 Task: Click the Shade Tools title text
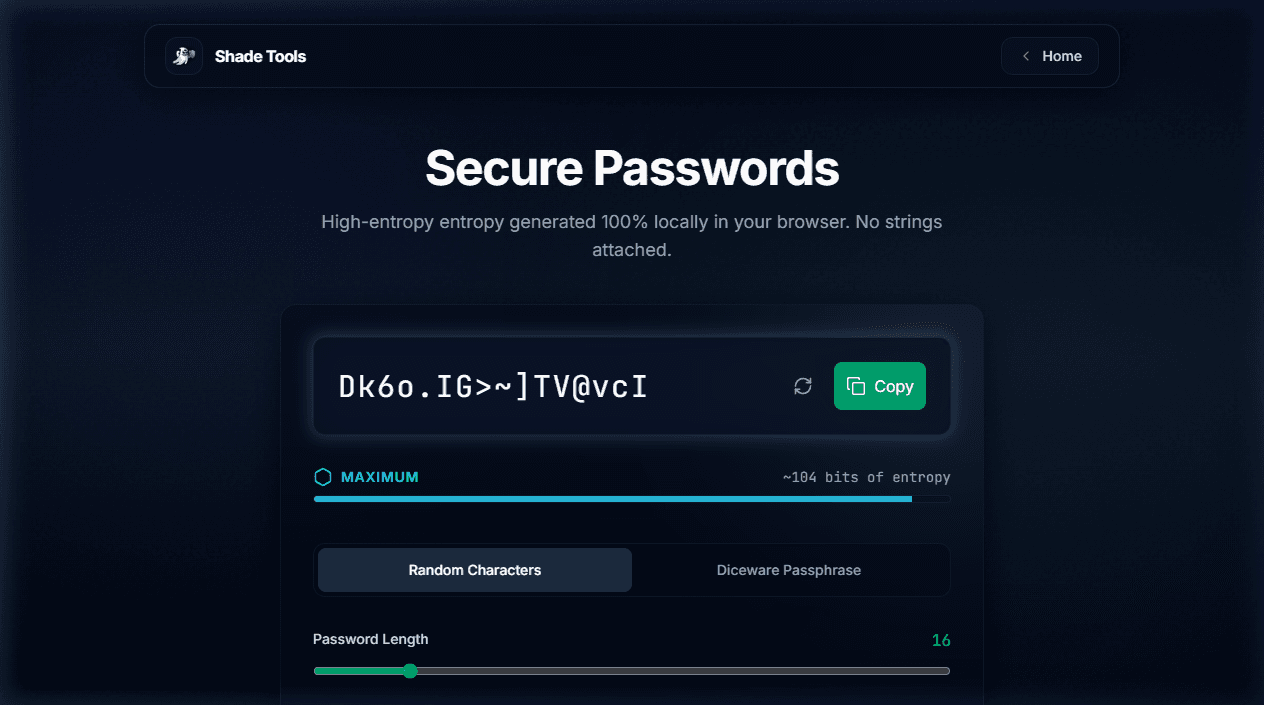[260, 56]
